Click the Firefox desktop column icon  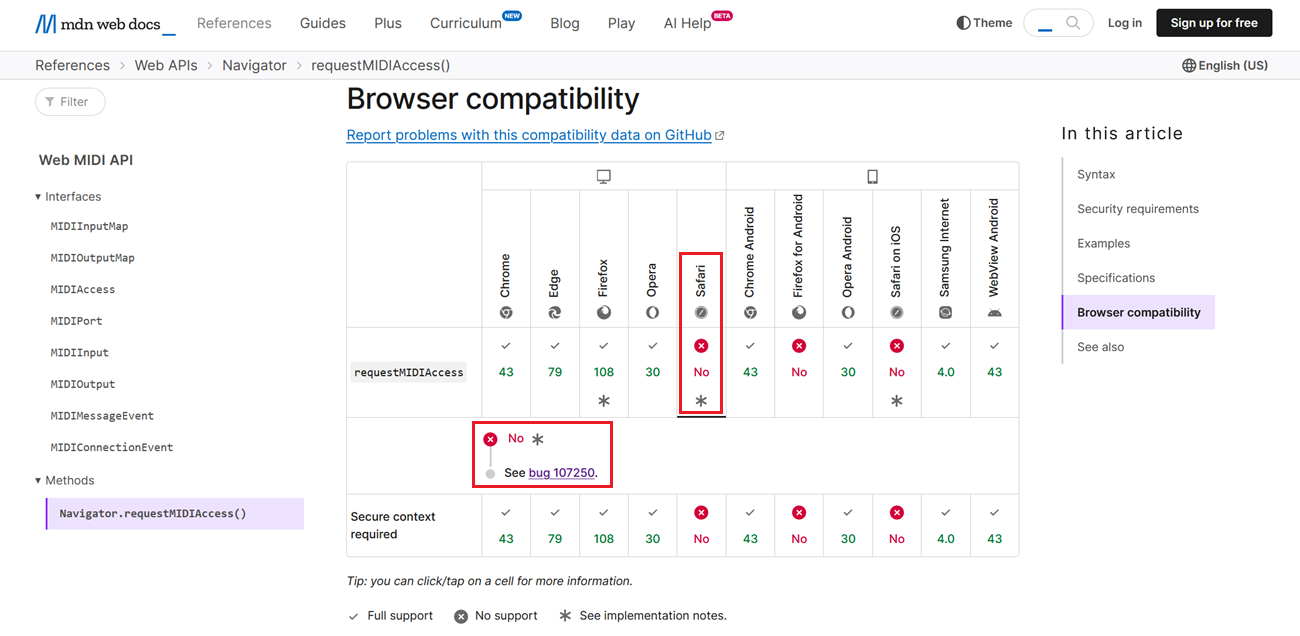[604, 312]
